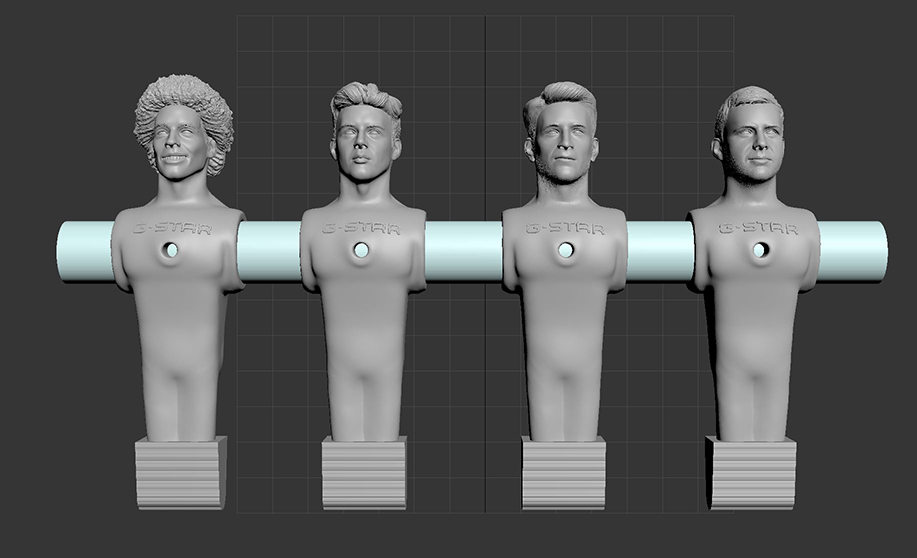Select the curly-haired head on the leftmost figure

(182, 135)
